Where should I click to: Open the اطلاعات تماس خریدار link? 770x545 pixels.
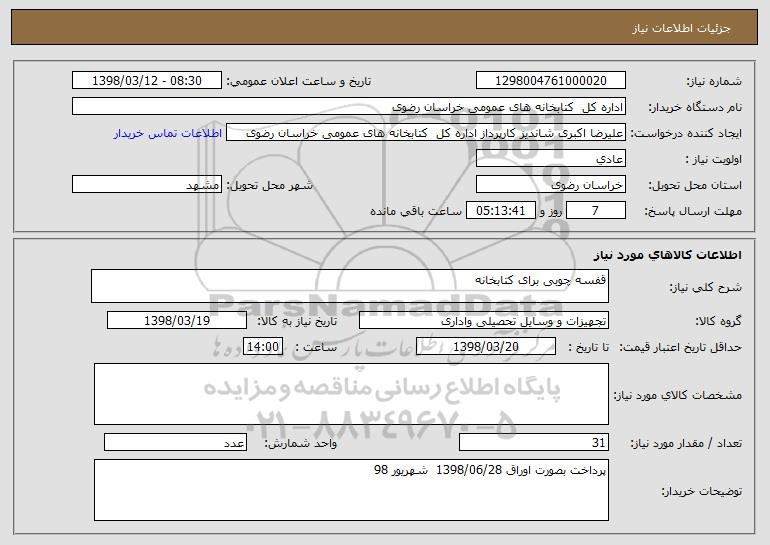pyautogui.click(x=168, y=133)
